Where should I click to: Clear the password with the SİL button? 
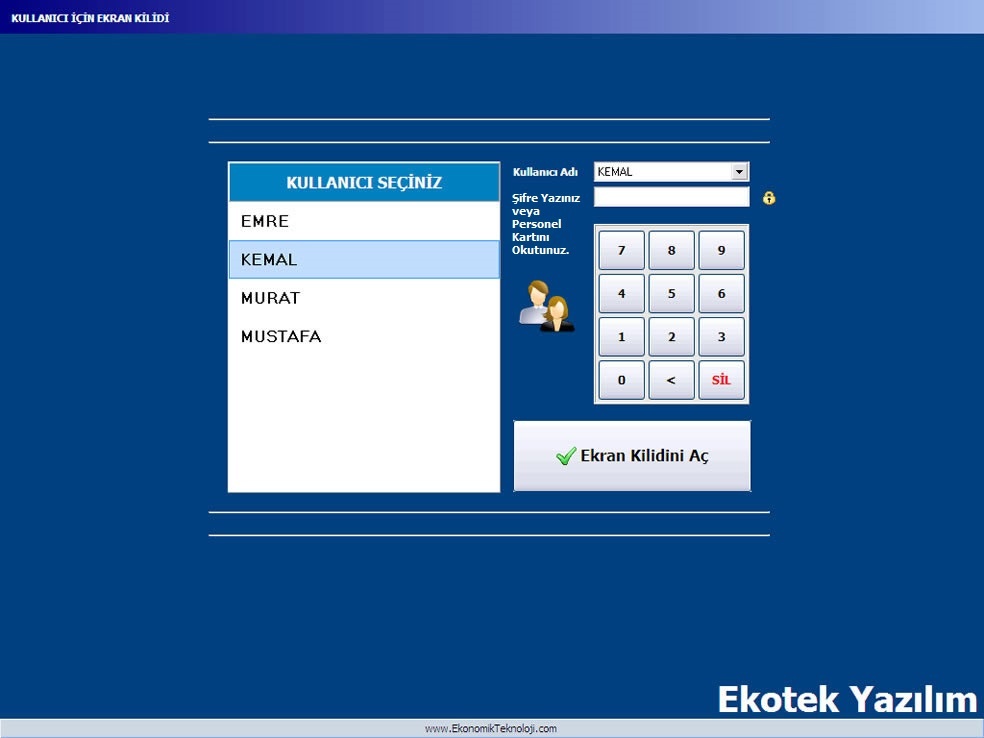click(722, 380)
